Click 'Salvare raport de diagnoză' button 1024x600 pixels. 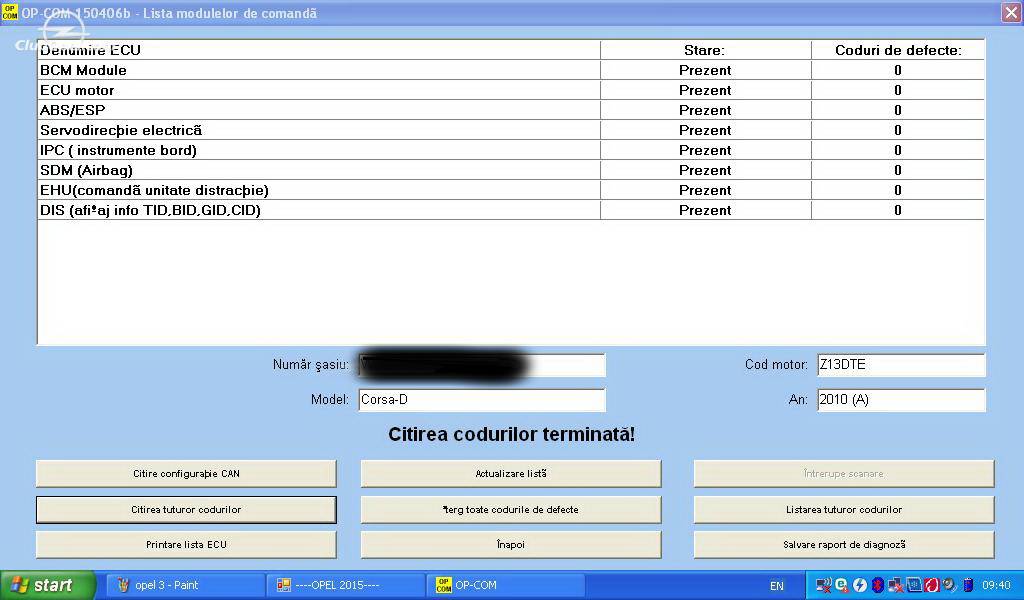pyautogui.click(x=844, y=545)
